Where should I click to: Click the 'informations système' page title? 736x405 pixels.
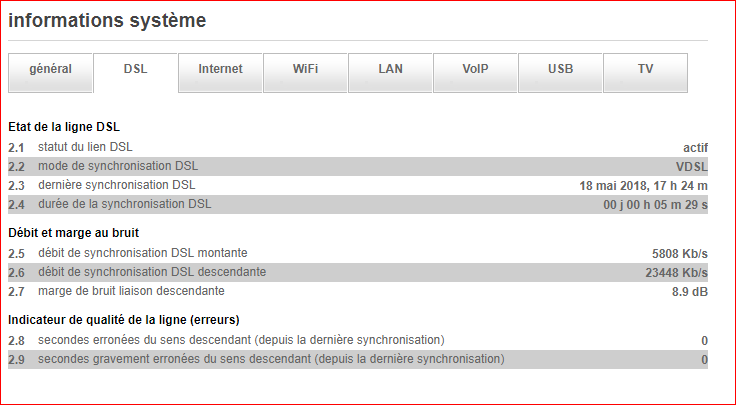[x=108, y=20]
